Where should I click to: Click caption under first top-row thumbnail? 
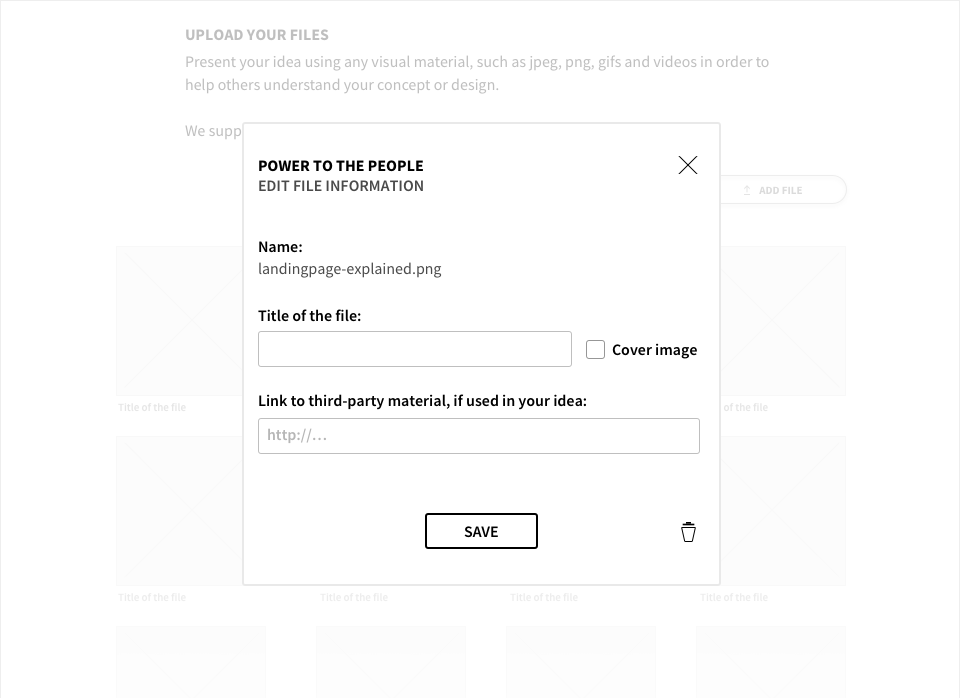pyautogui.click(x=152, y=407)
